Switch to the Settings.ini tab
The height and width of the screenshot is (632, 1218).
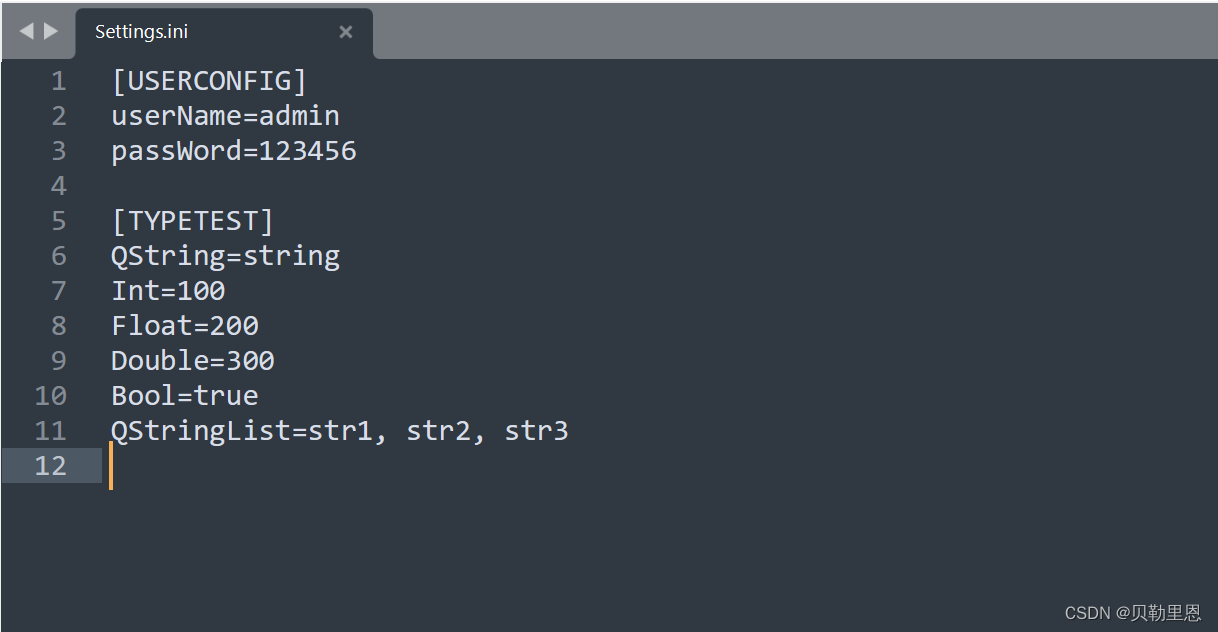click(140, 31)
